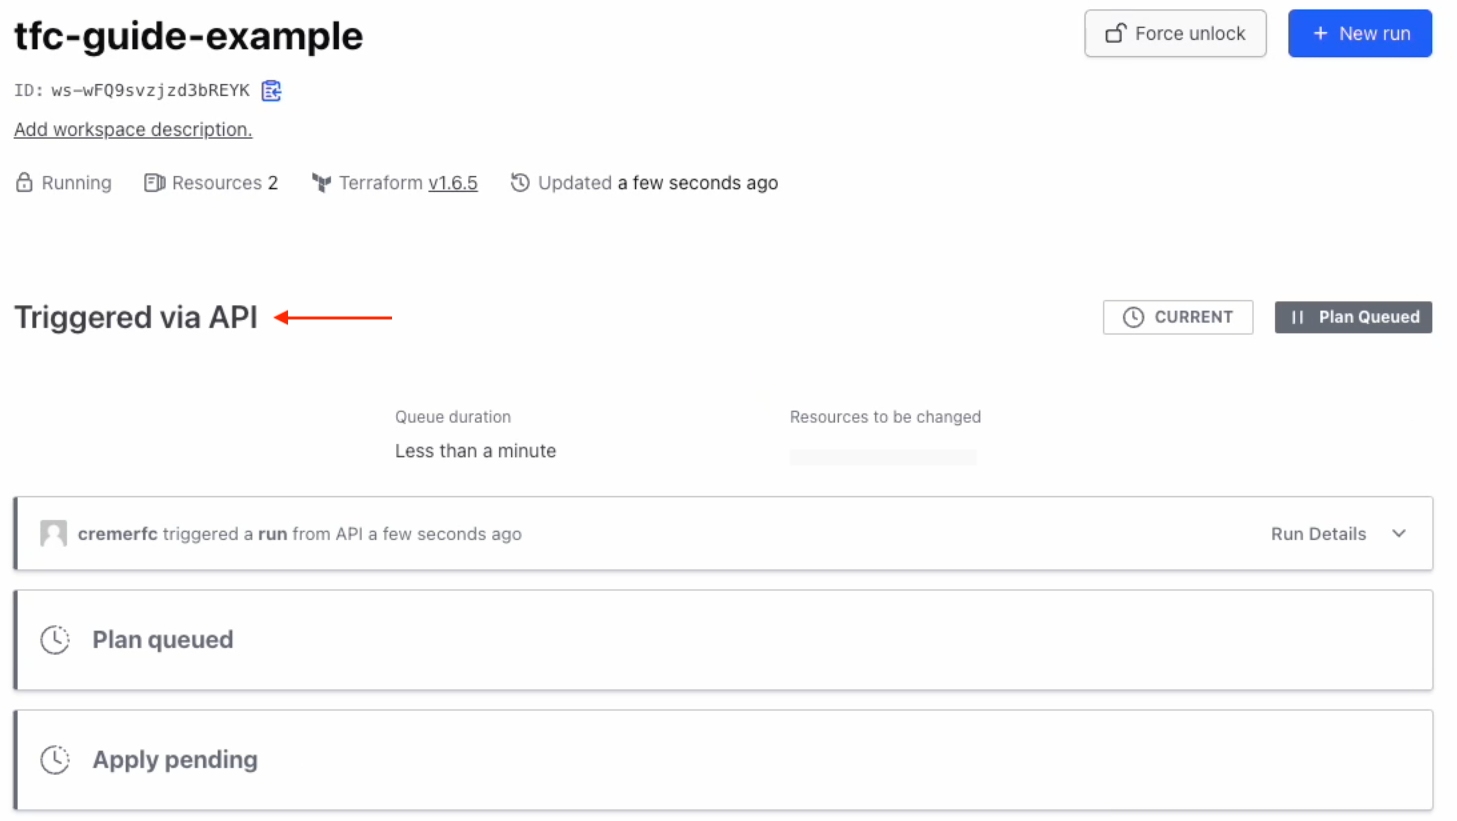The width and height of the screenshot is (1457, 821).
Task: Expand Run Details with the chevron
Action: 1399,533
